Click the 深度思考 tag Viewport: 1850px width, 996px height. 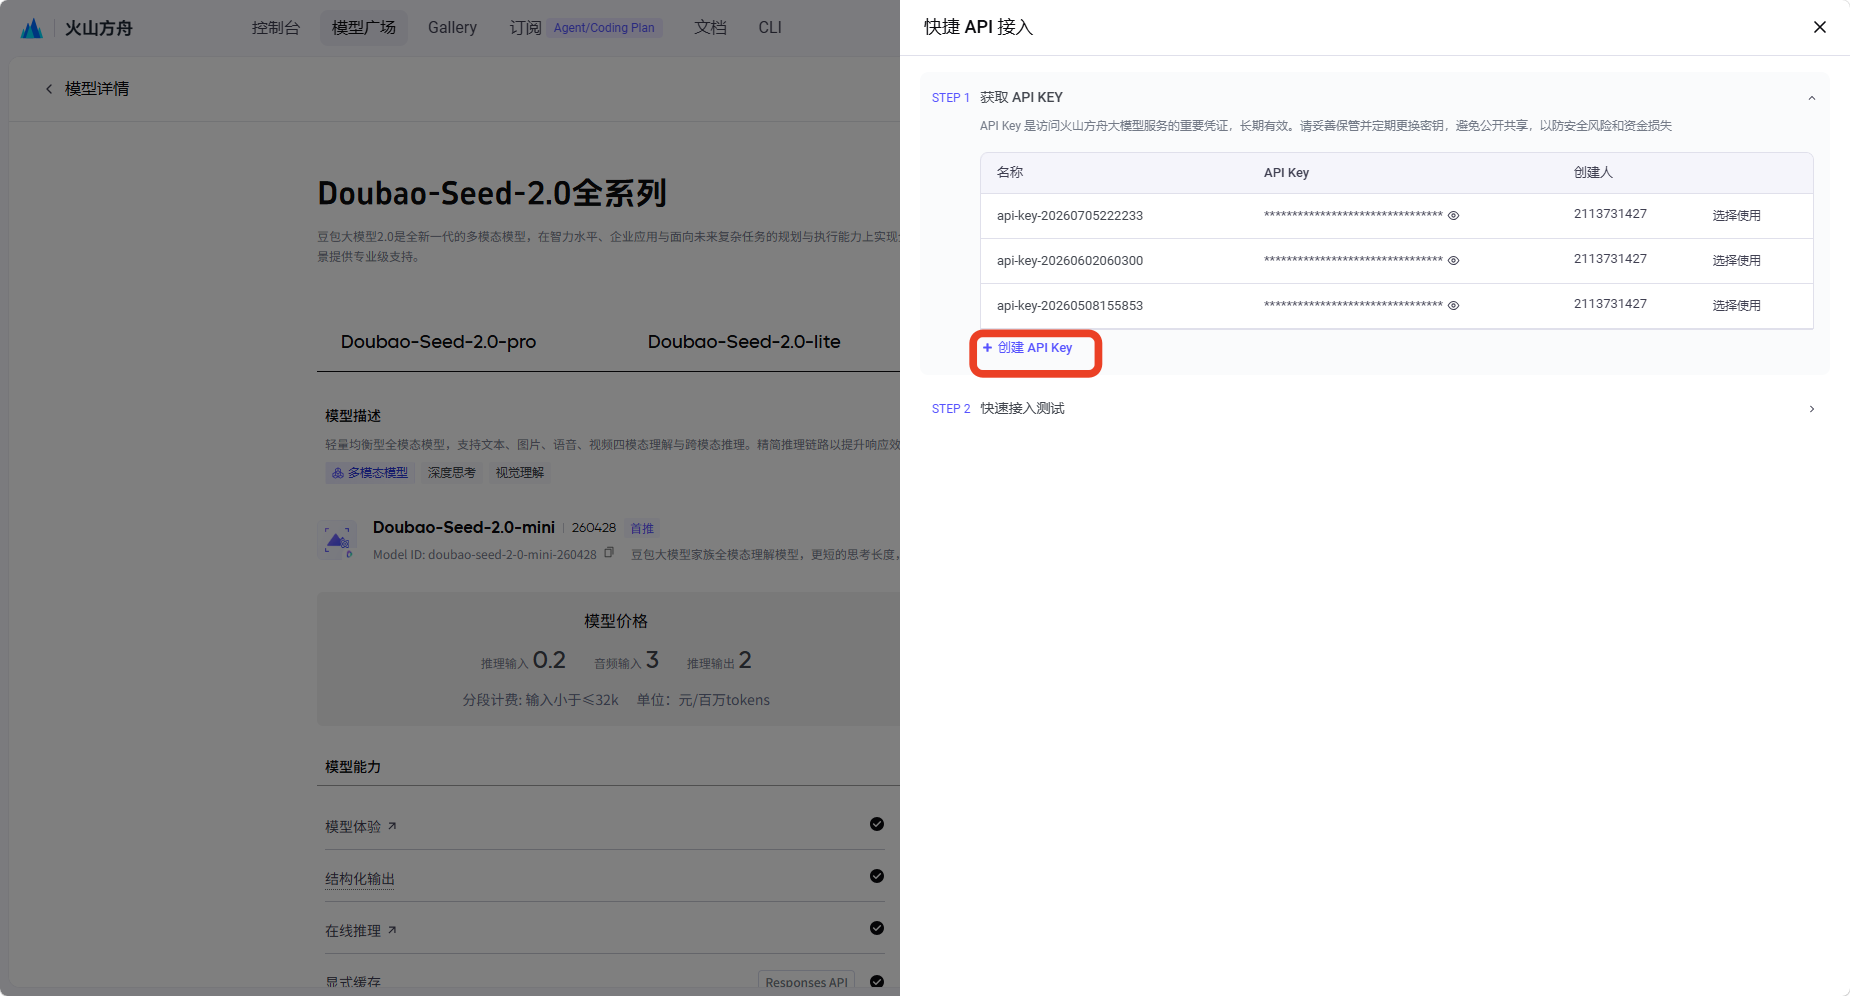(x=452, y=473)
